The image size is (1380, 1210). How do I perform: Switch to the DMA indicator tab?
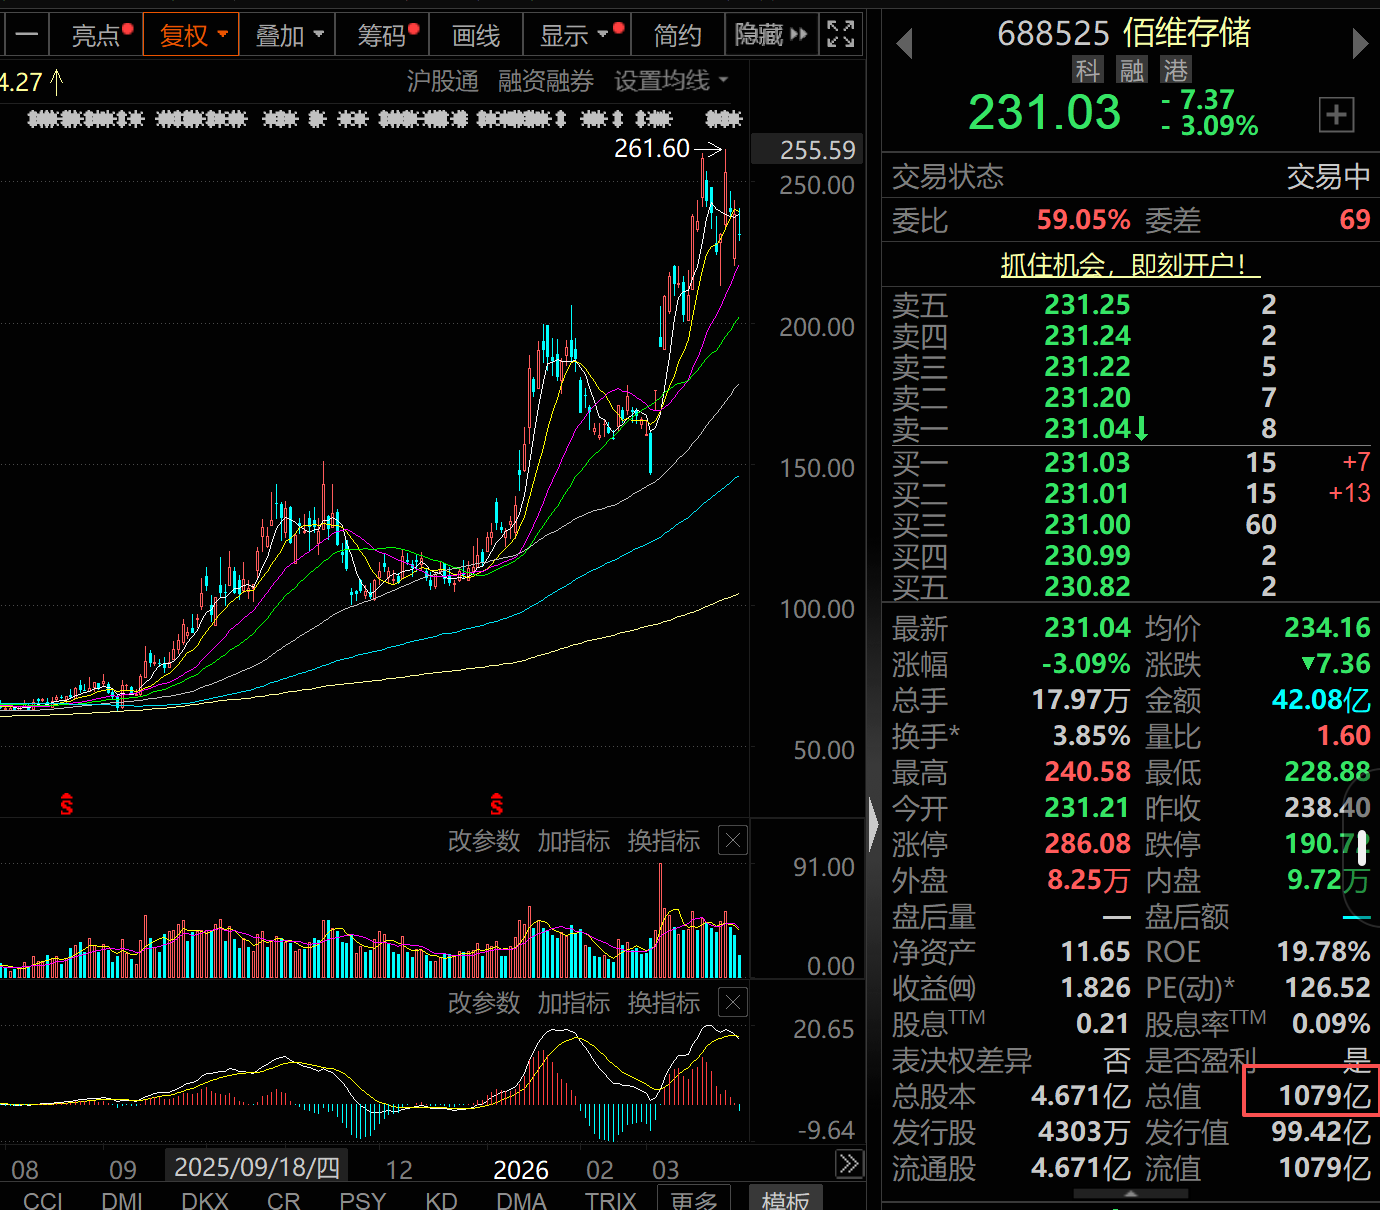(x=521, y=1199)
